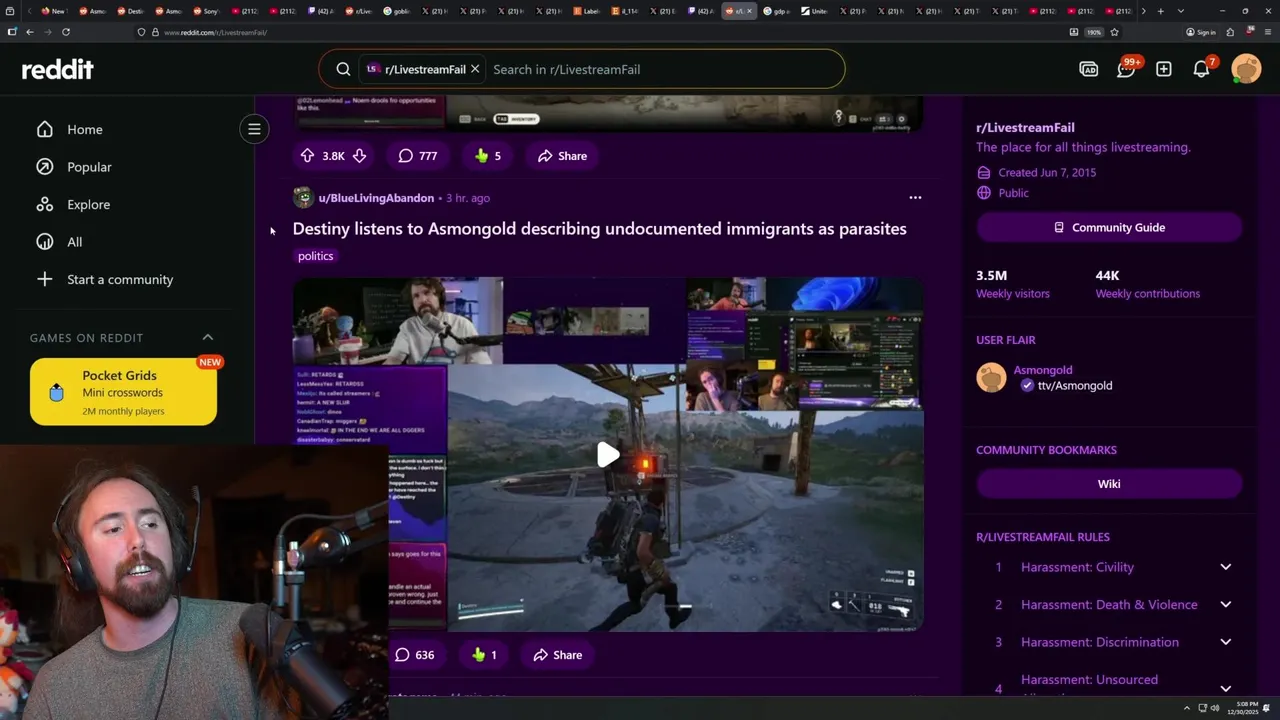Click the system tray volume icon

pos(1216,708)
